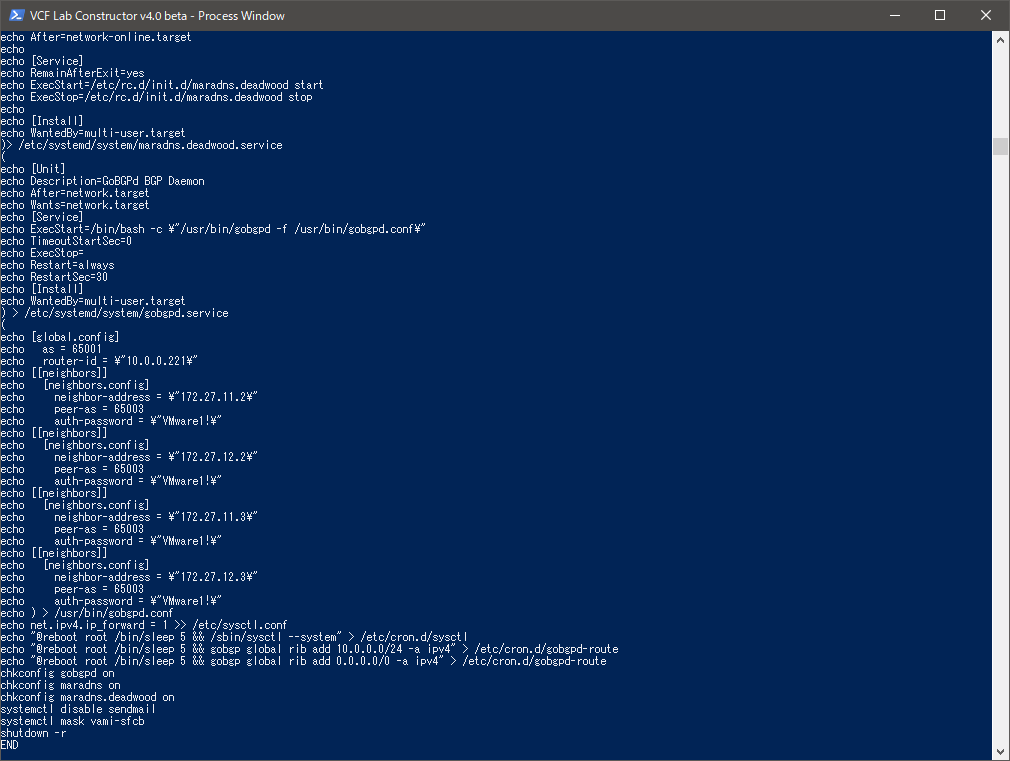Maximize the Process Window
The width and height of the screenshot is (1010, 761).
940,15
